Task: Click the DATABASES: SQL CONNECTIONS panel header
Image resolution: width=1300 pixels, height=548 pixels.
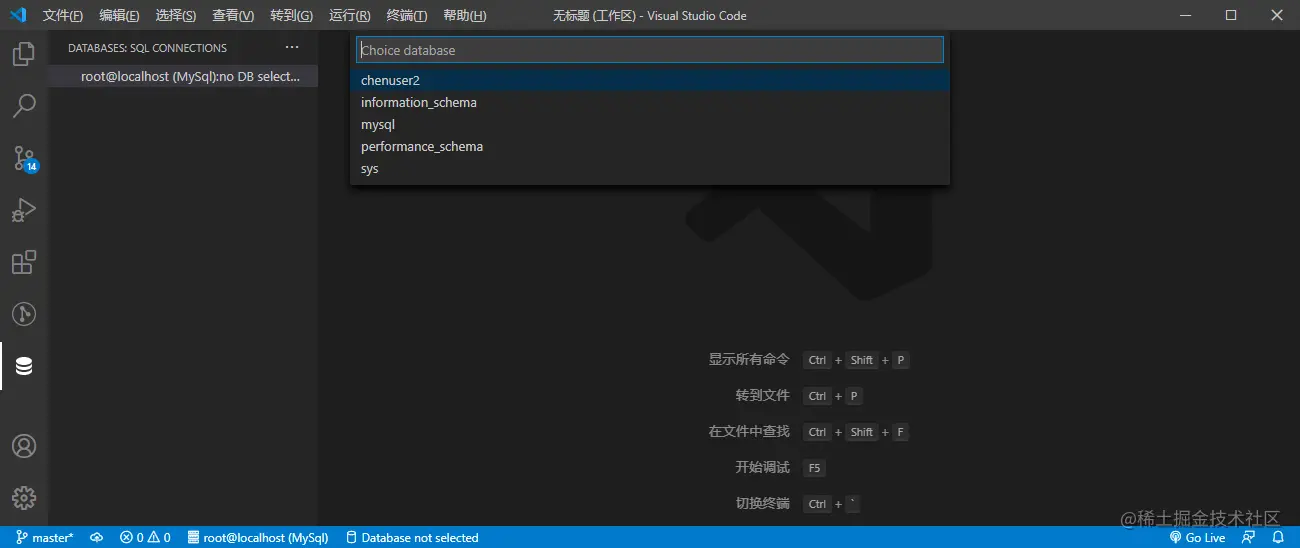Action: coord(147,48)
